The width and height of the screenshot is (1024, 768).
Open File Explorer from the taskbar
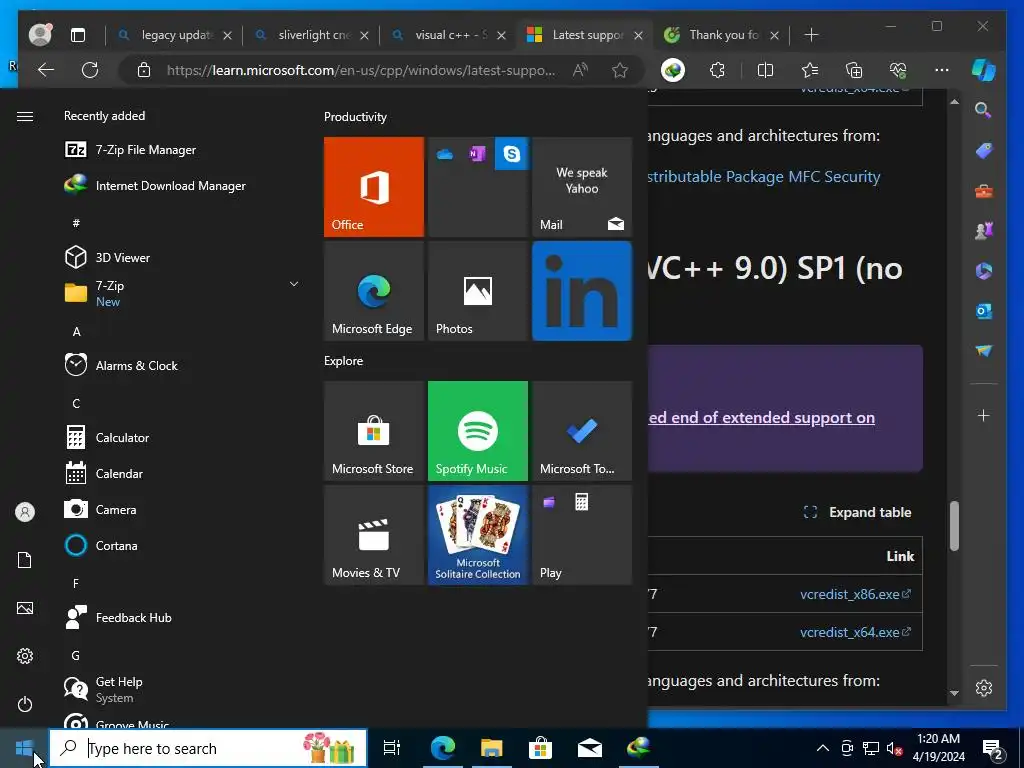point(491,748)
